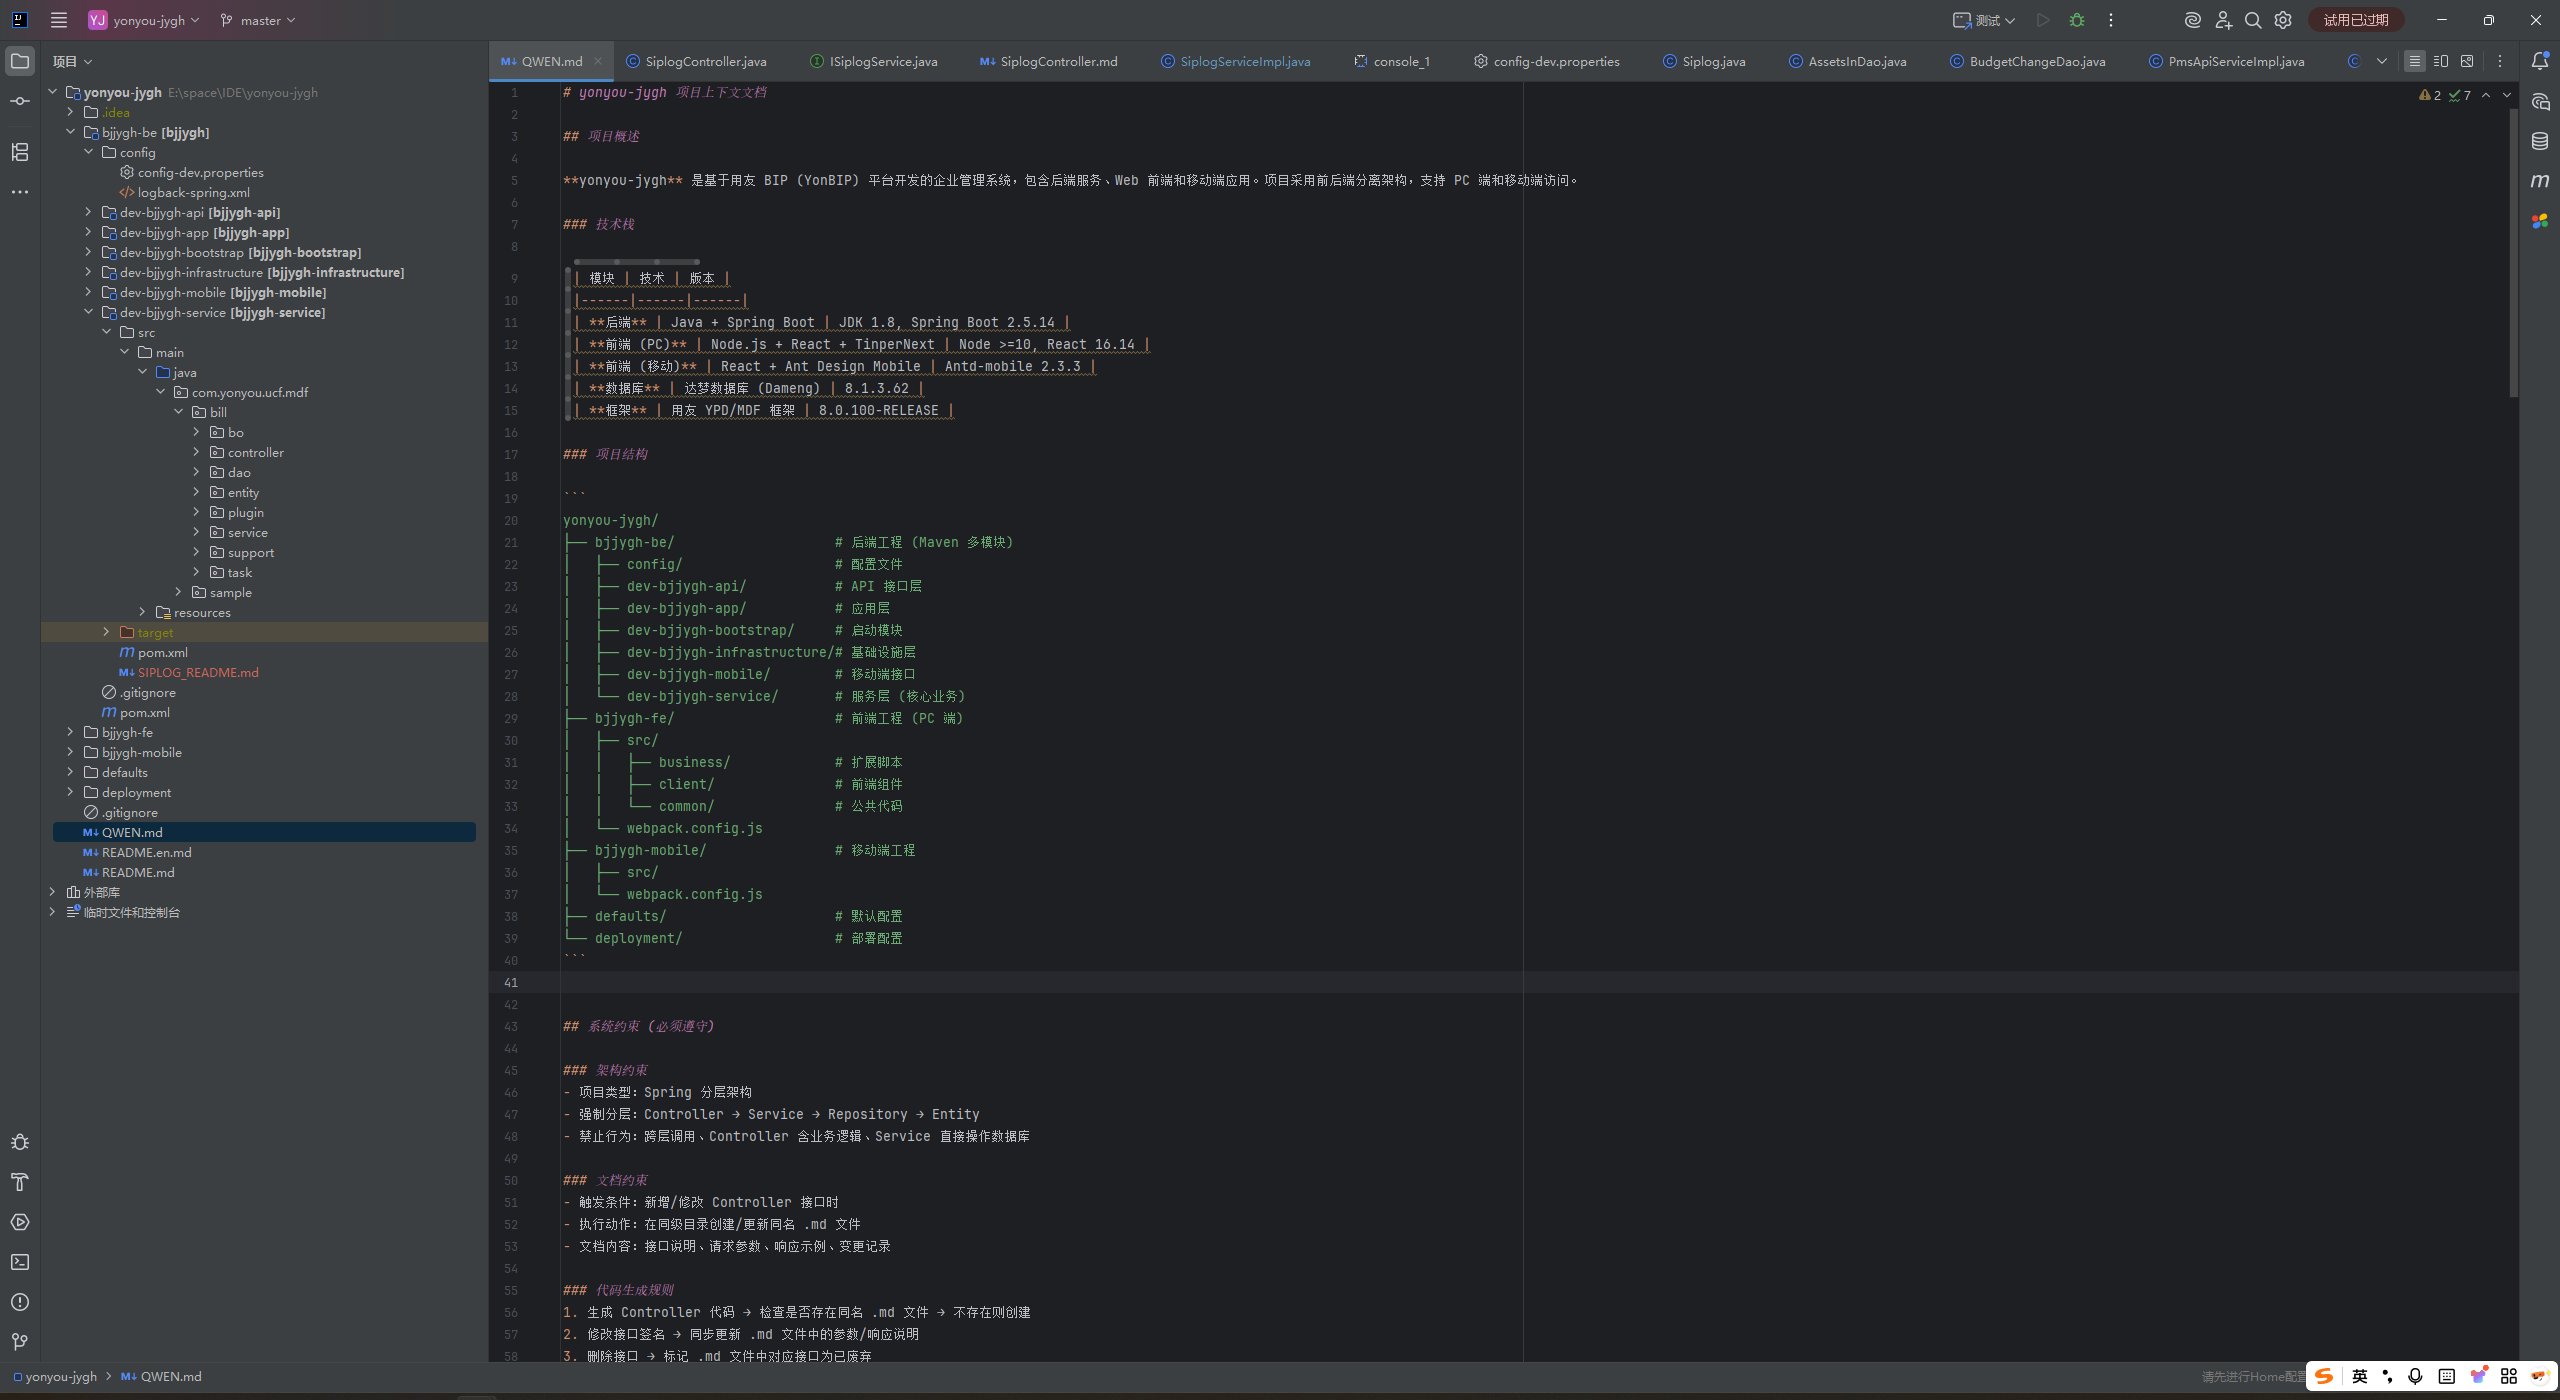
Task: Open the Problems tool window
Action: 20,1302
